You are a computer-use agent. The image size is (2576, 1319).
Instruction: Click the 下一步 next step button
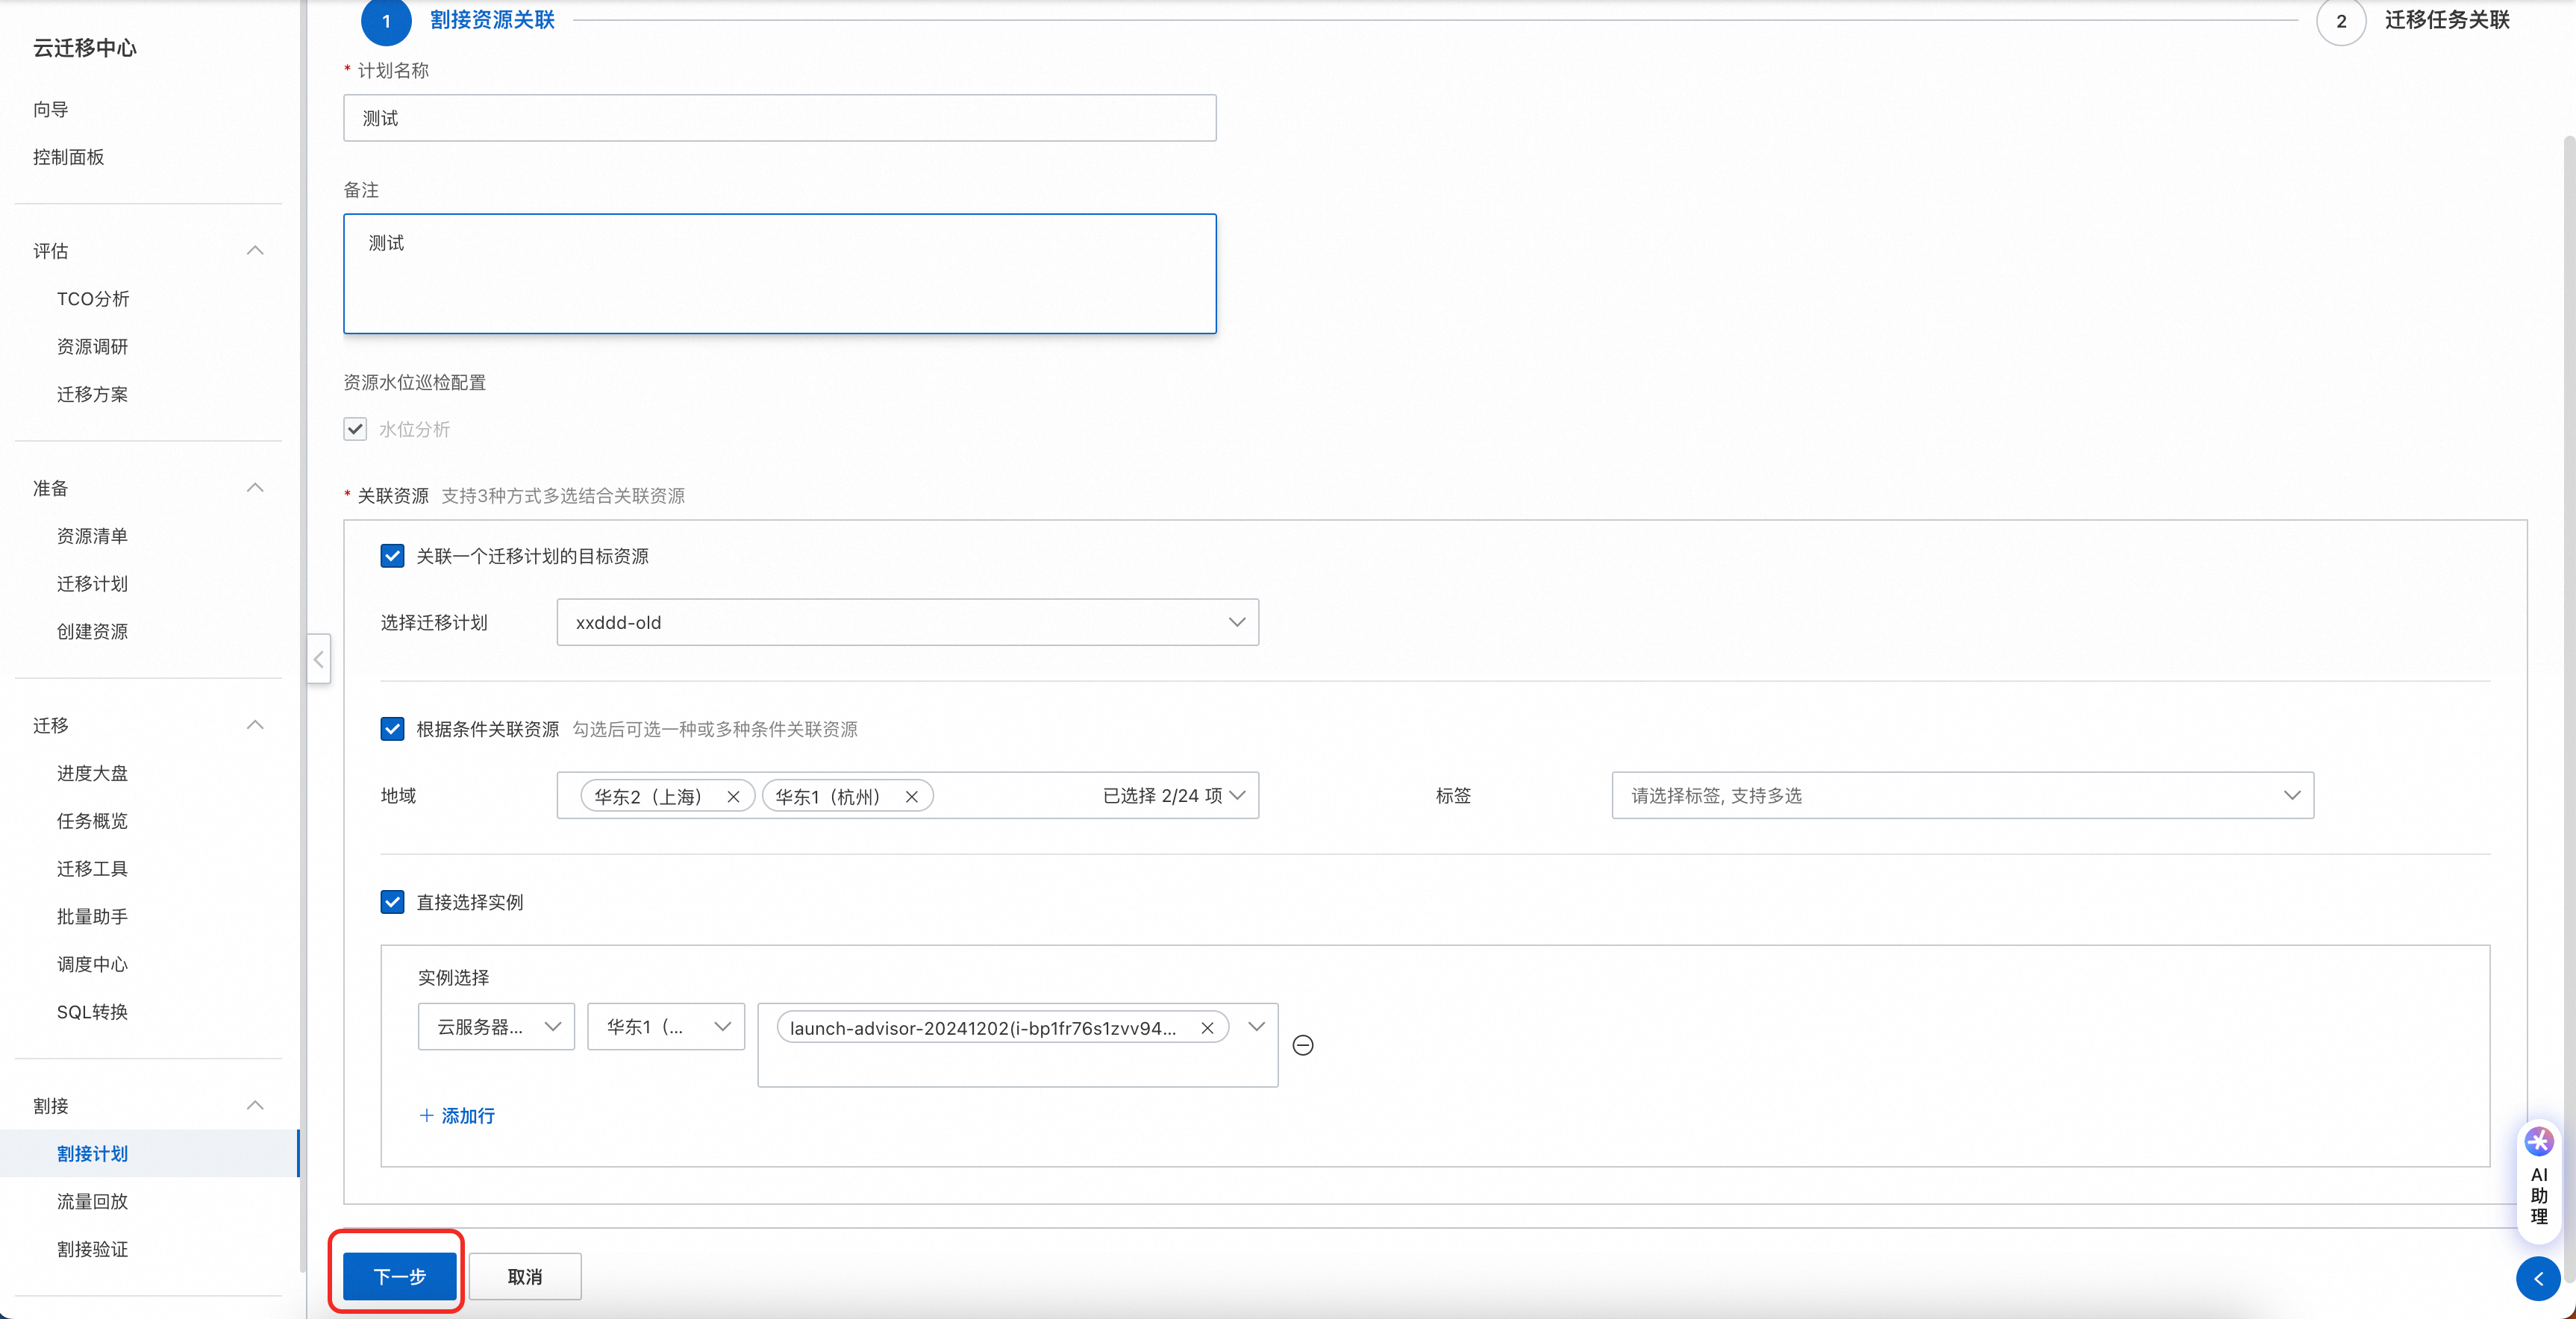pos(399,1276)
